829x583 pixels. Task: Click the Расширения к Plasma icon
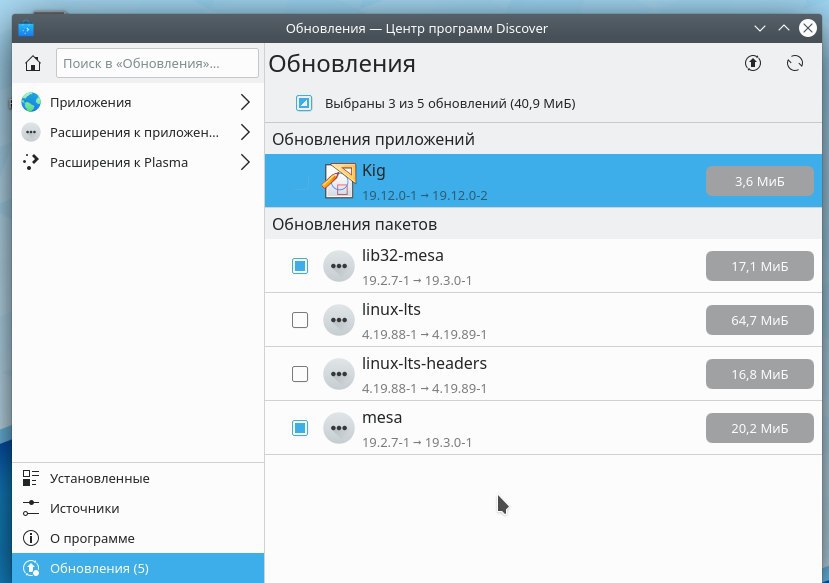31,162
